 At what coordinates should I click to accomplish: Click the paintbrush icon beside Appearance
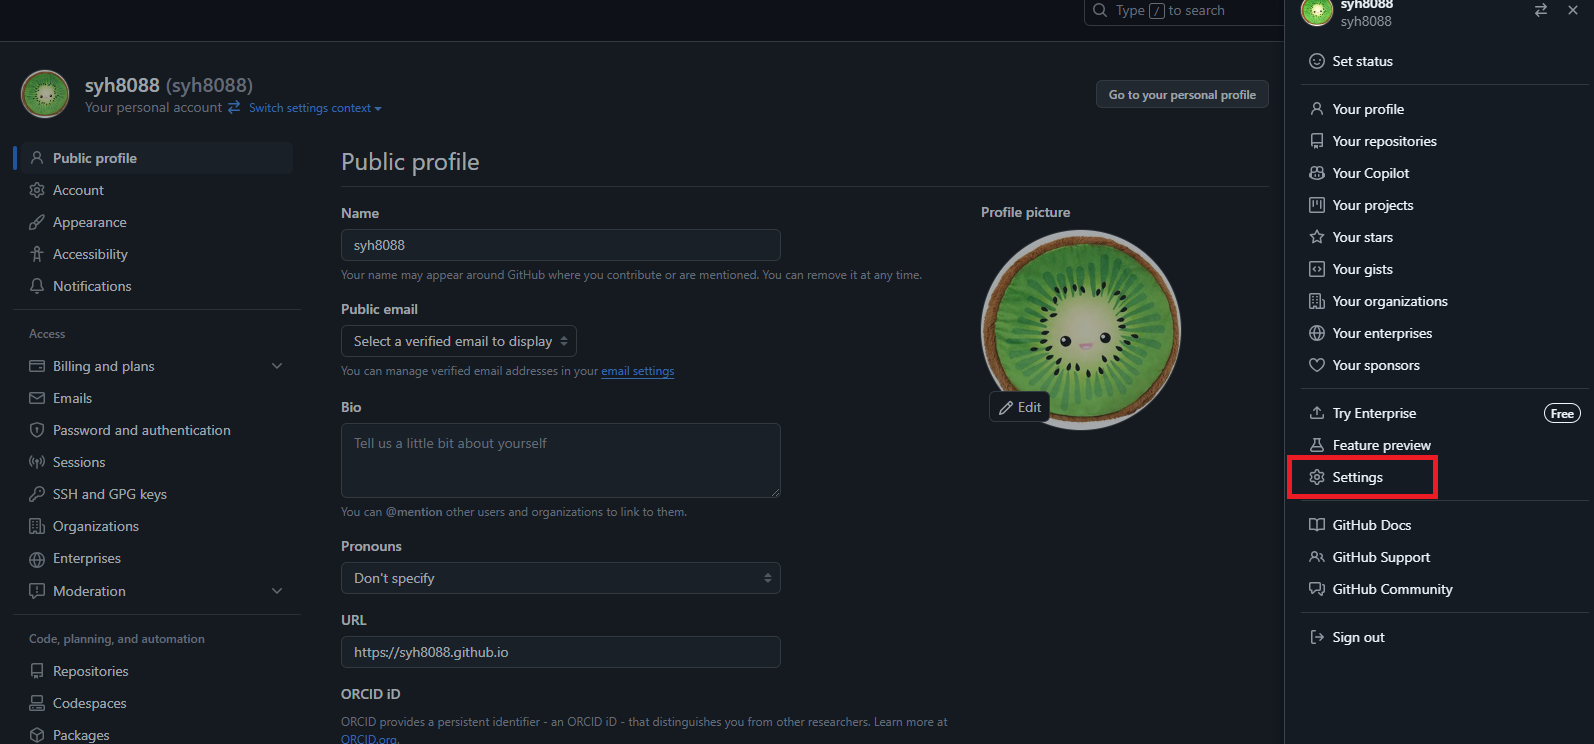(37, 222)
